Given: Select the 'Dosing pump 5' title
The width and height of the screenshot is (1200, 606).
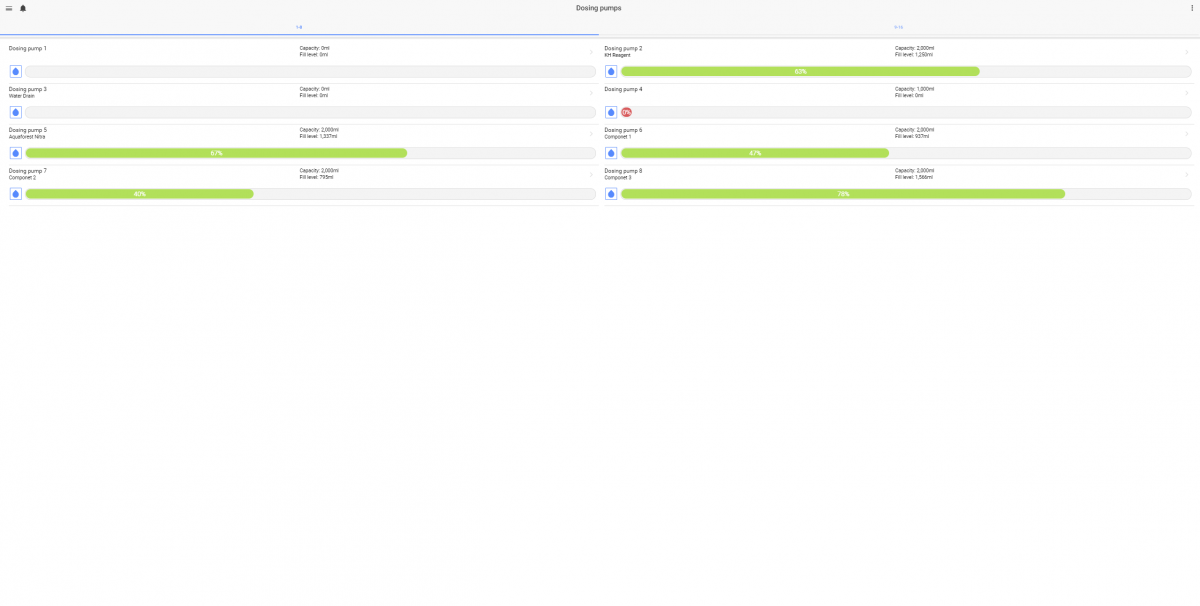Looking at the screenshot, I should coord(28,130).
